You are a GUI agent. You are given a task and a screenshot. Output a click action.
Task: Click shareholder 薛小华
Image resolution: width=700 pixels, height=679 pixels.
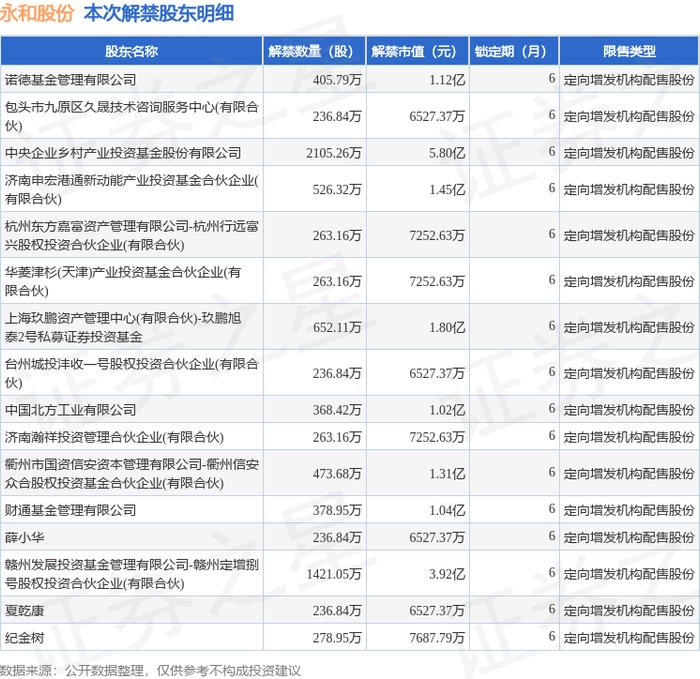pyautogui.click(x=25, y=537)
